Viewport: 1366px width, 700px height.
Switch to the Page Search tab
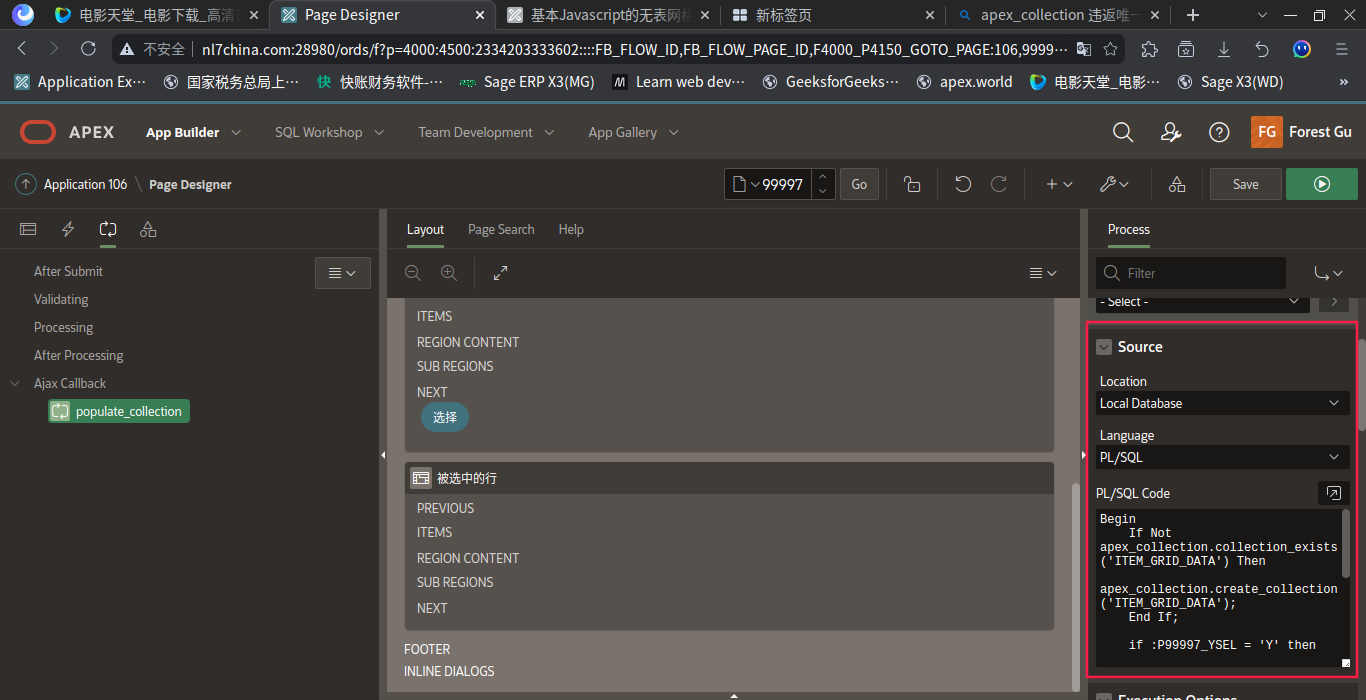(501, 229)
